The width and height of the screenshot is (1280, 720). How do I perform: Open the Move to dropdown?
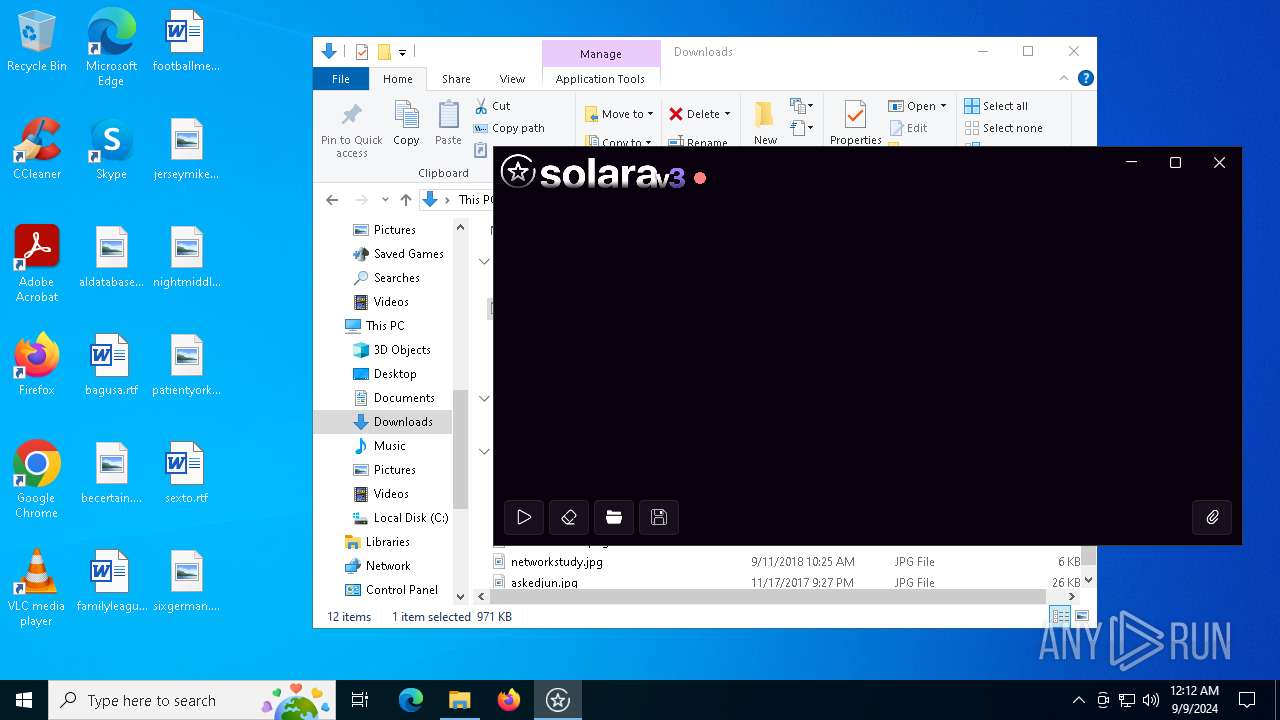coord(619,114)
